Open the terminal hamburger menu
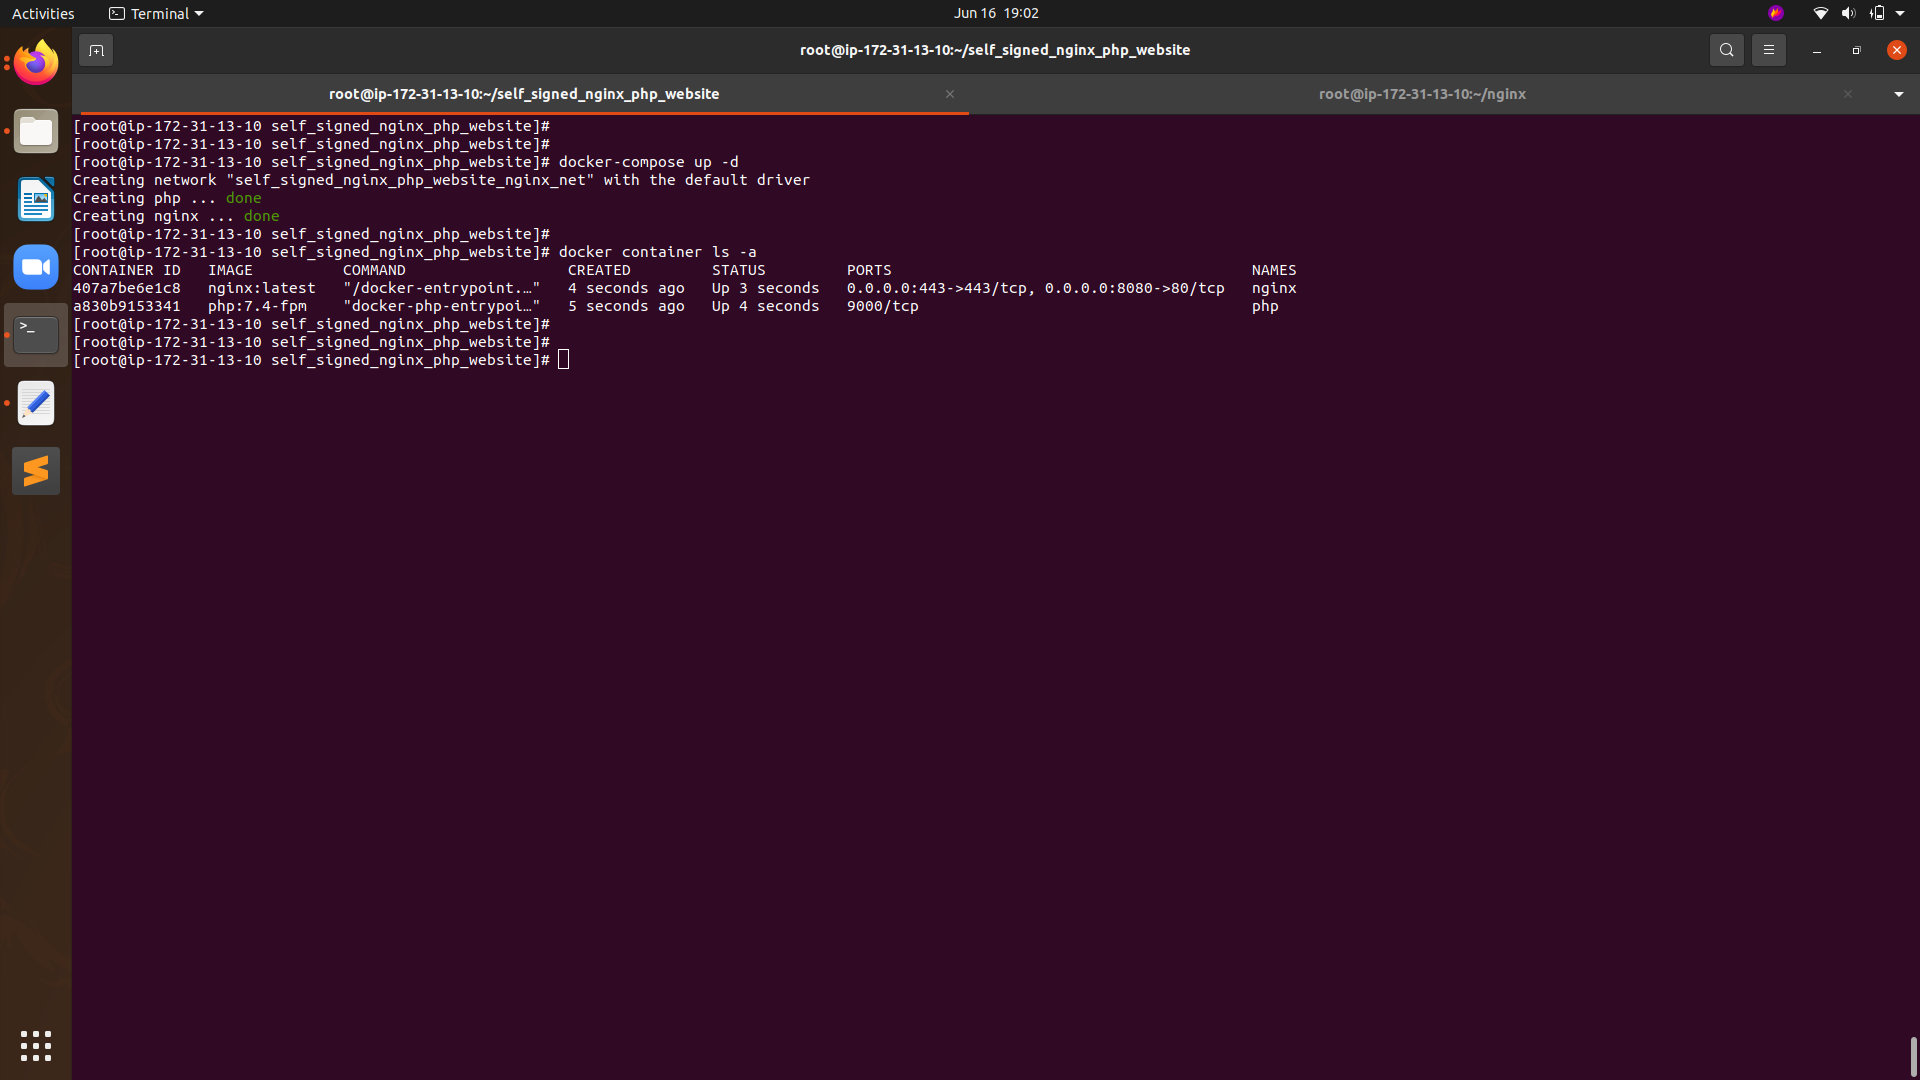This screenshot has width=1920, height=1080. pos(1768,50)
